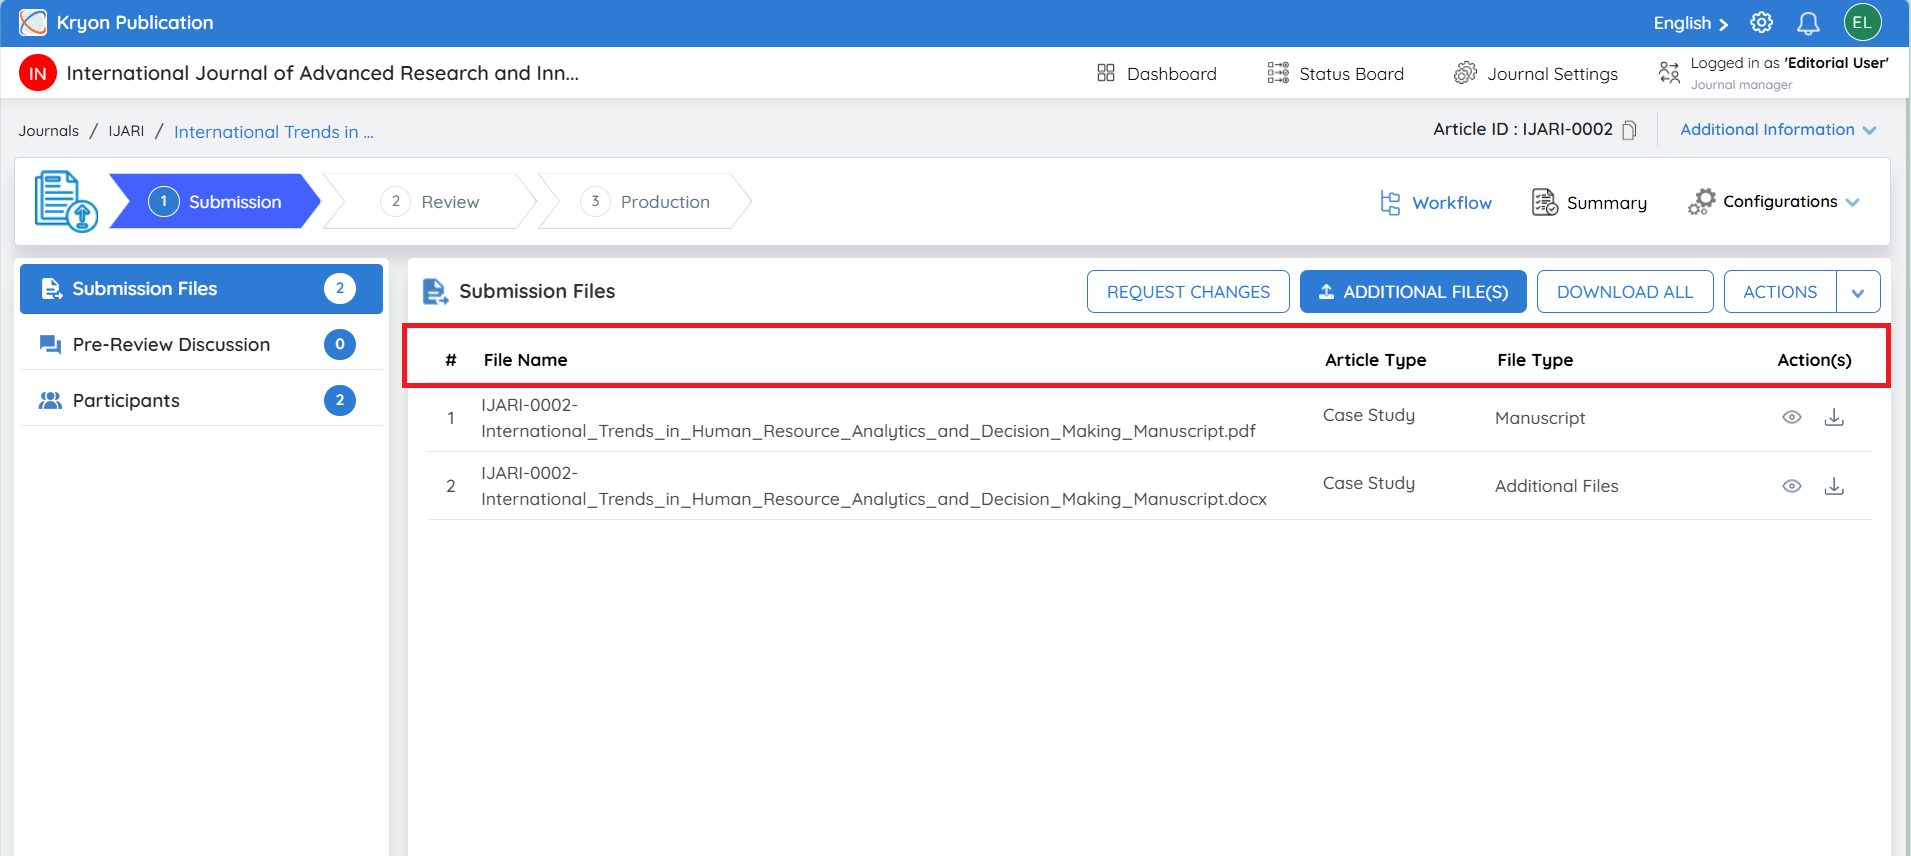Open the Configurations dropdown

click(1774, 202)
